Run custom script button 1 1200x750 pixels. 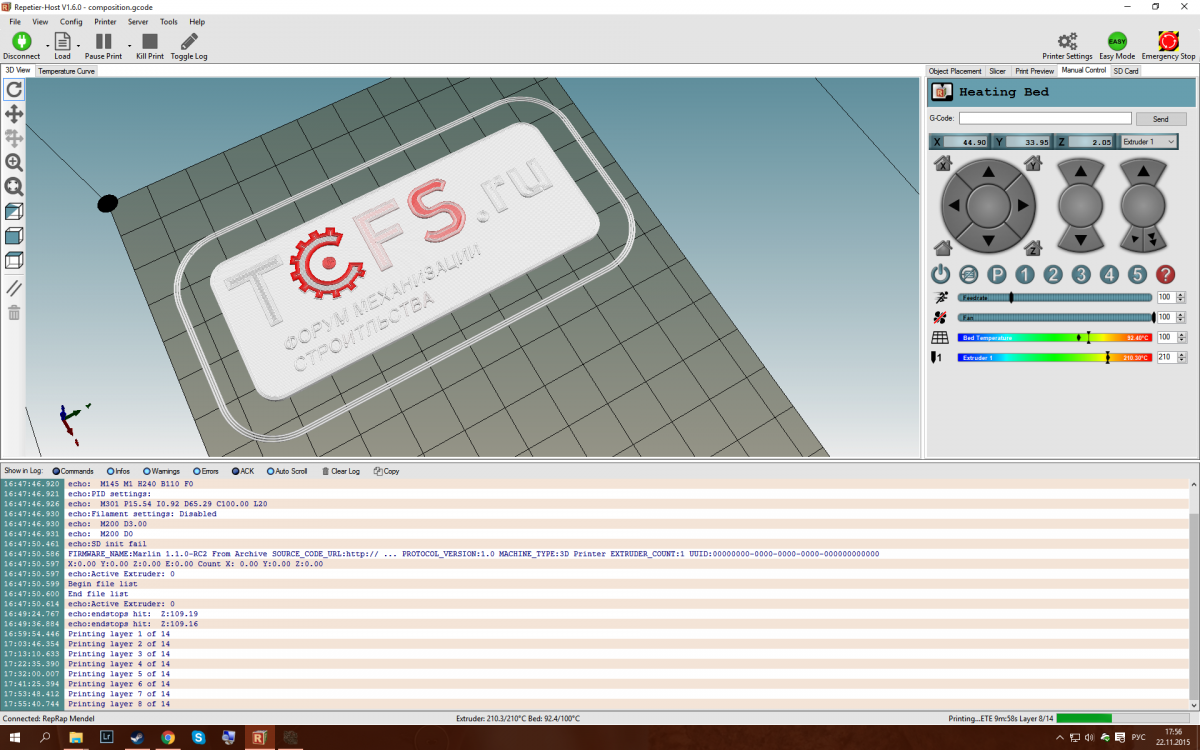[1025, 274]
